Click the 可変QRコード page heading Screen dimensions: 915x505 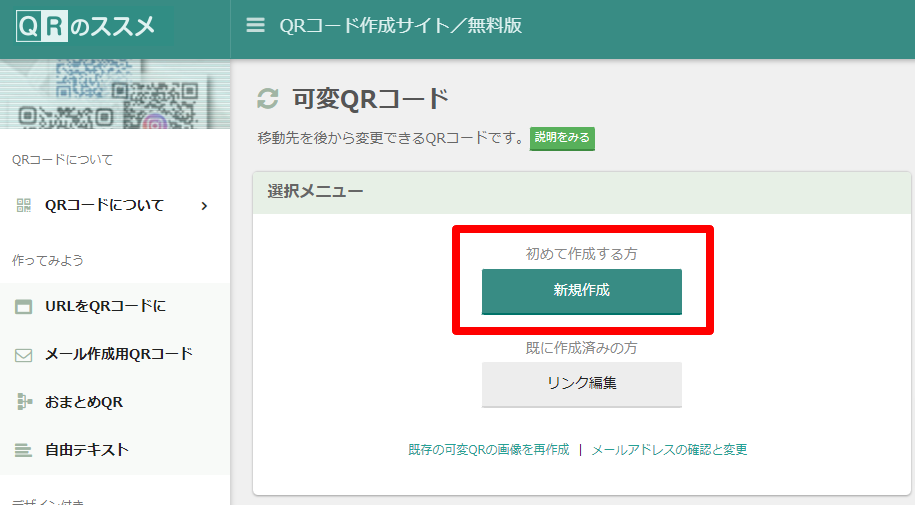click(370, 99)
